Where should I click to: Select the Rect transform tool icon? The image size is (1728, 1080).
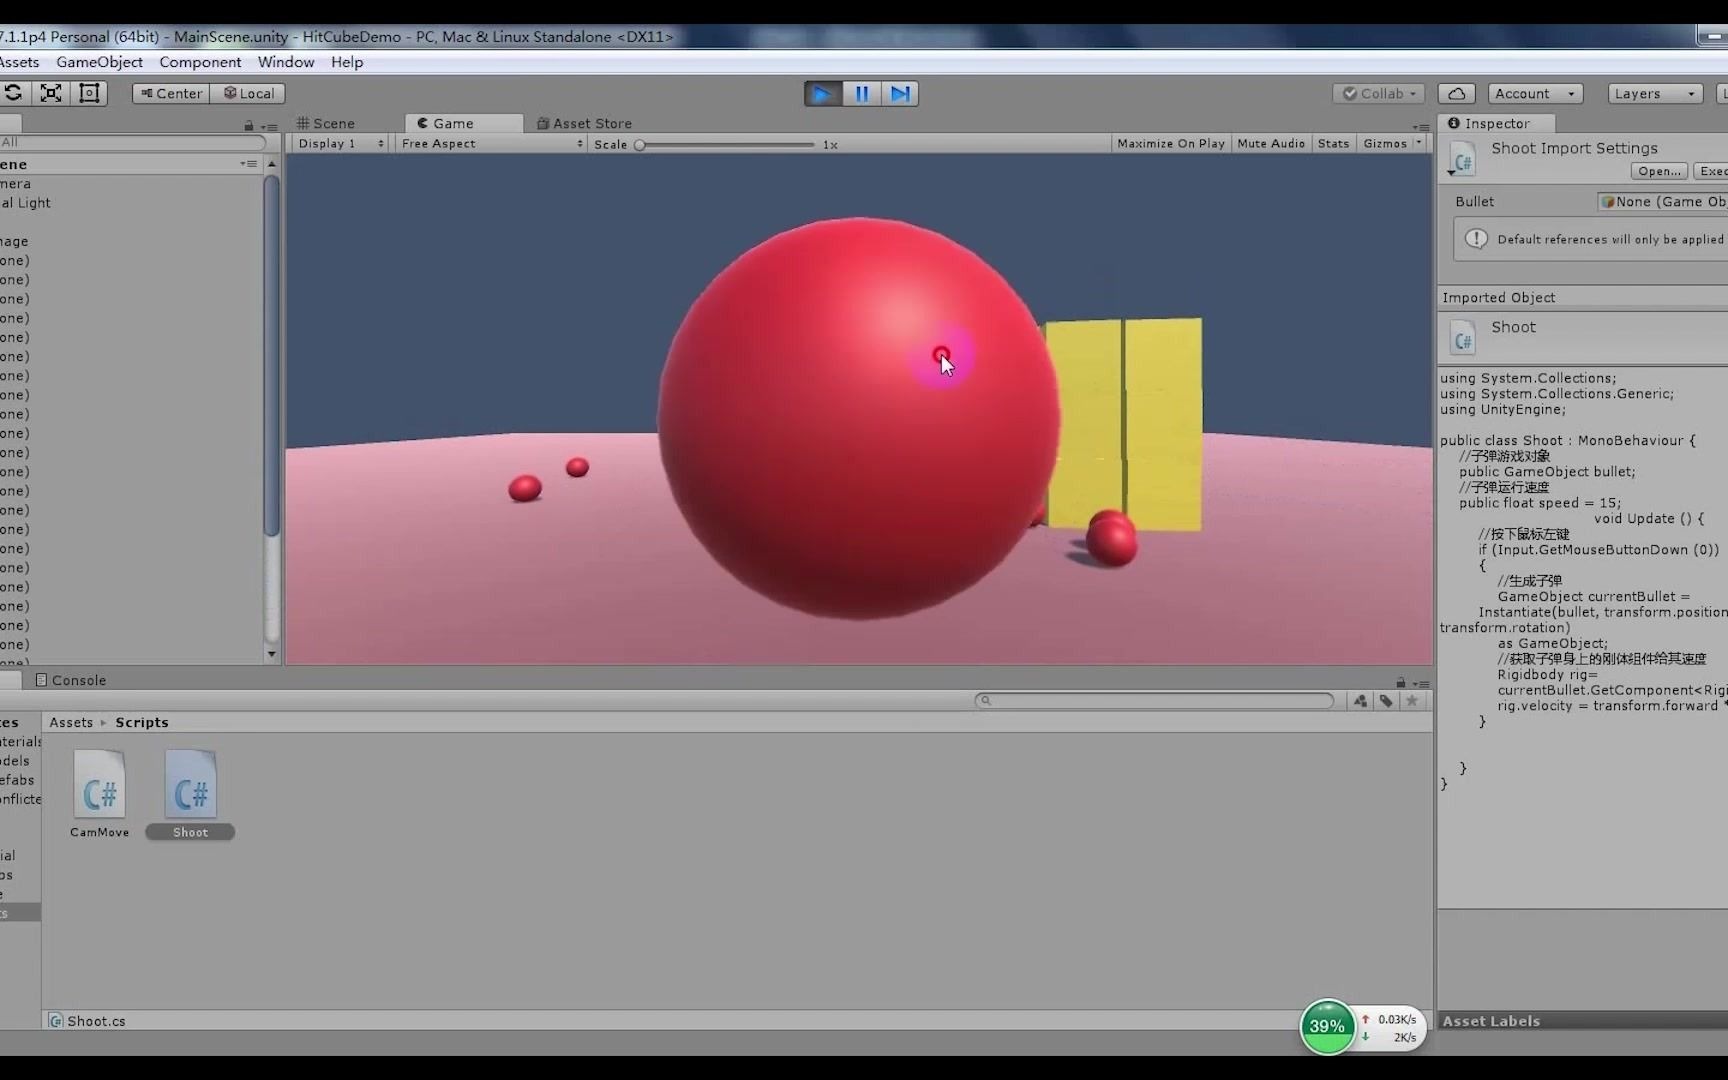(x=89, y=93)
